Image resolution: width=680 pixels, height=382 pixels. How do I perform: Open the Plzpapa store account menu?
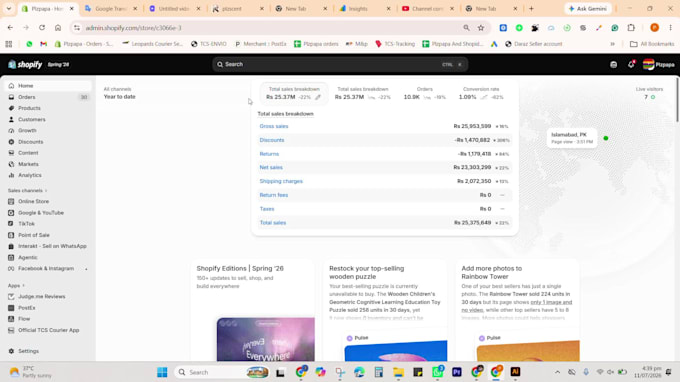[658, 65]
